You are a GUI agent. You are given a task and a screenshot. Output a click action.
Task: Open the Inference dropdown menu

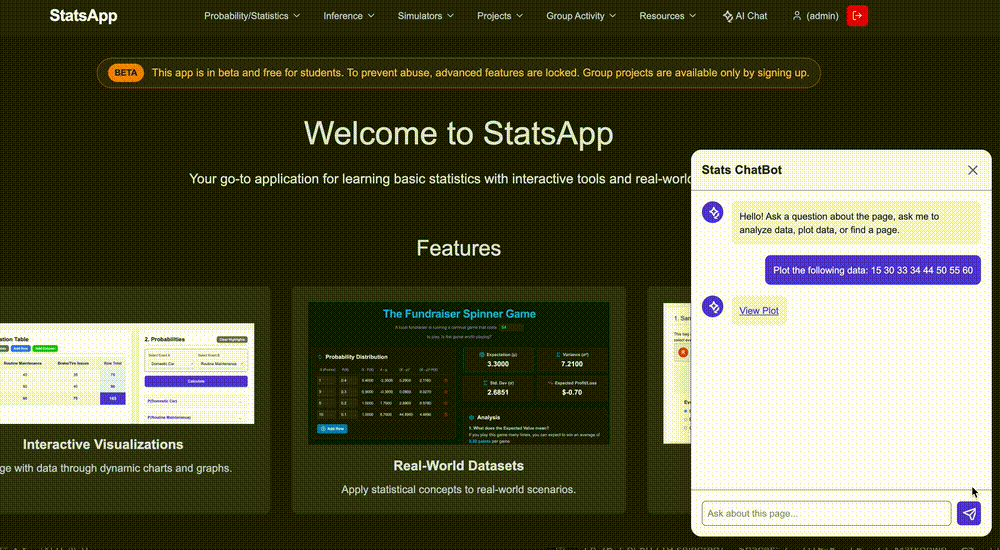click(x=349, y=16)
